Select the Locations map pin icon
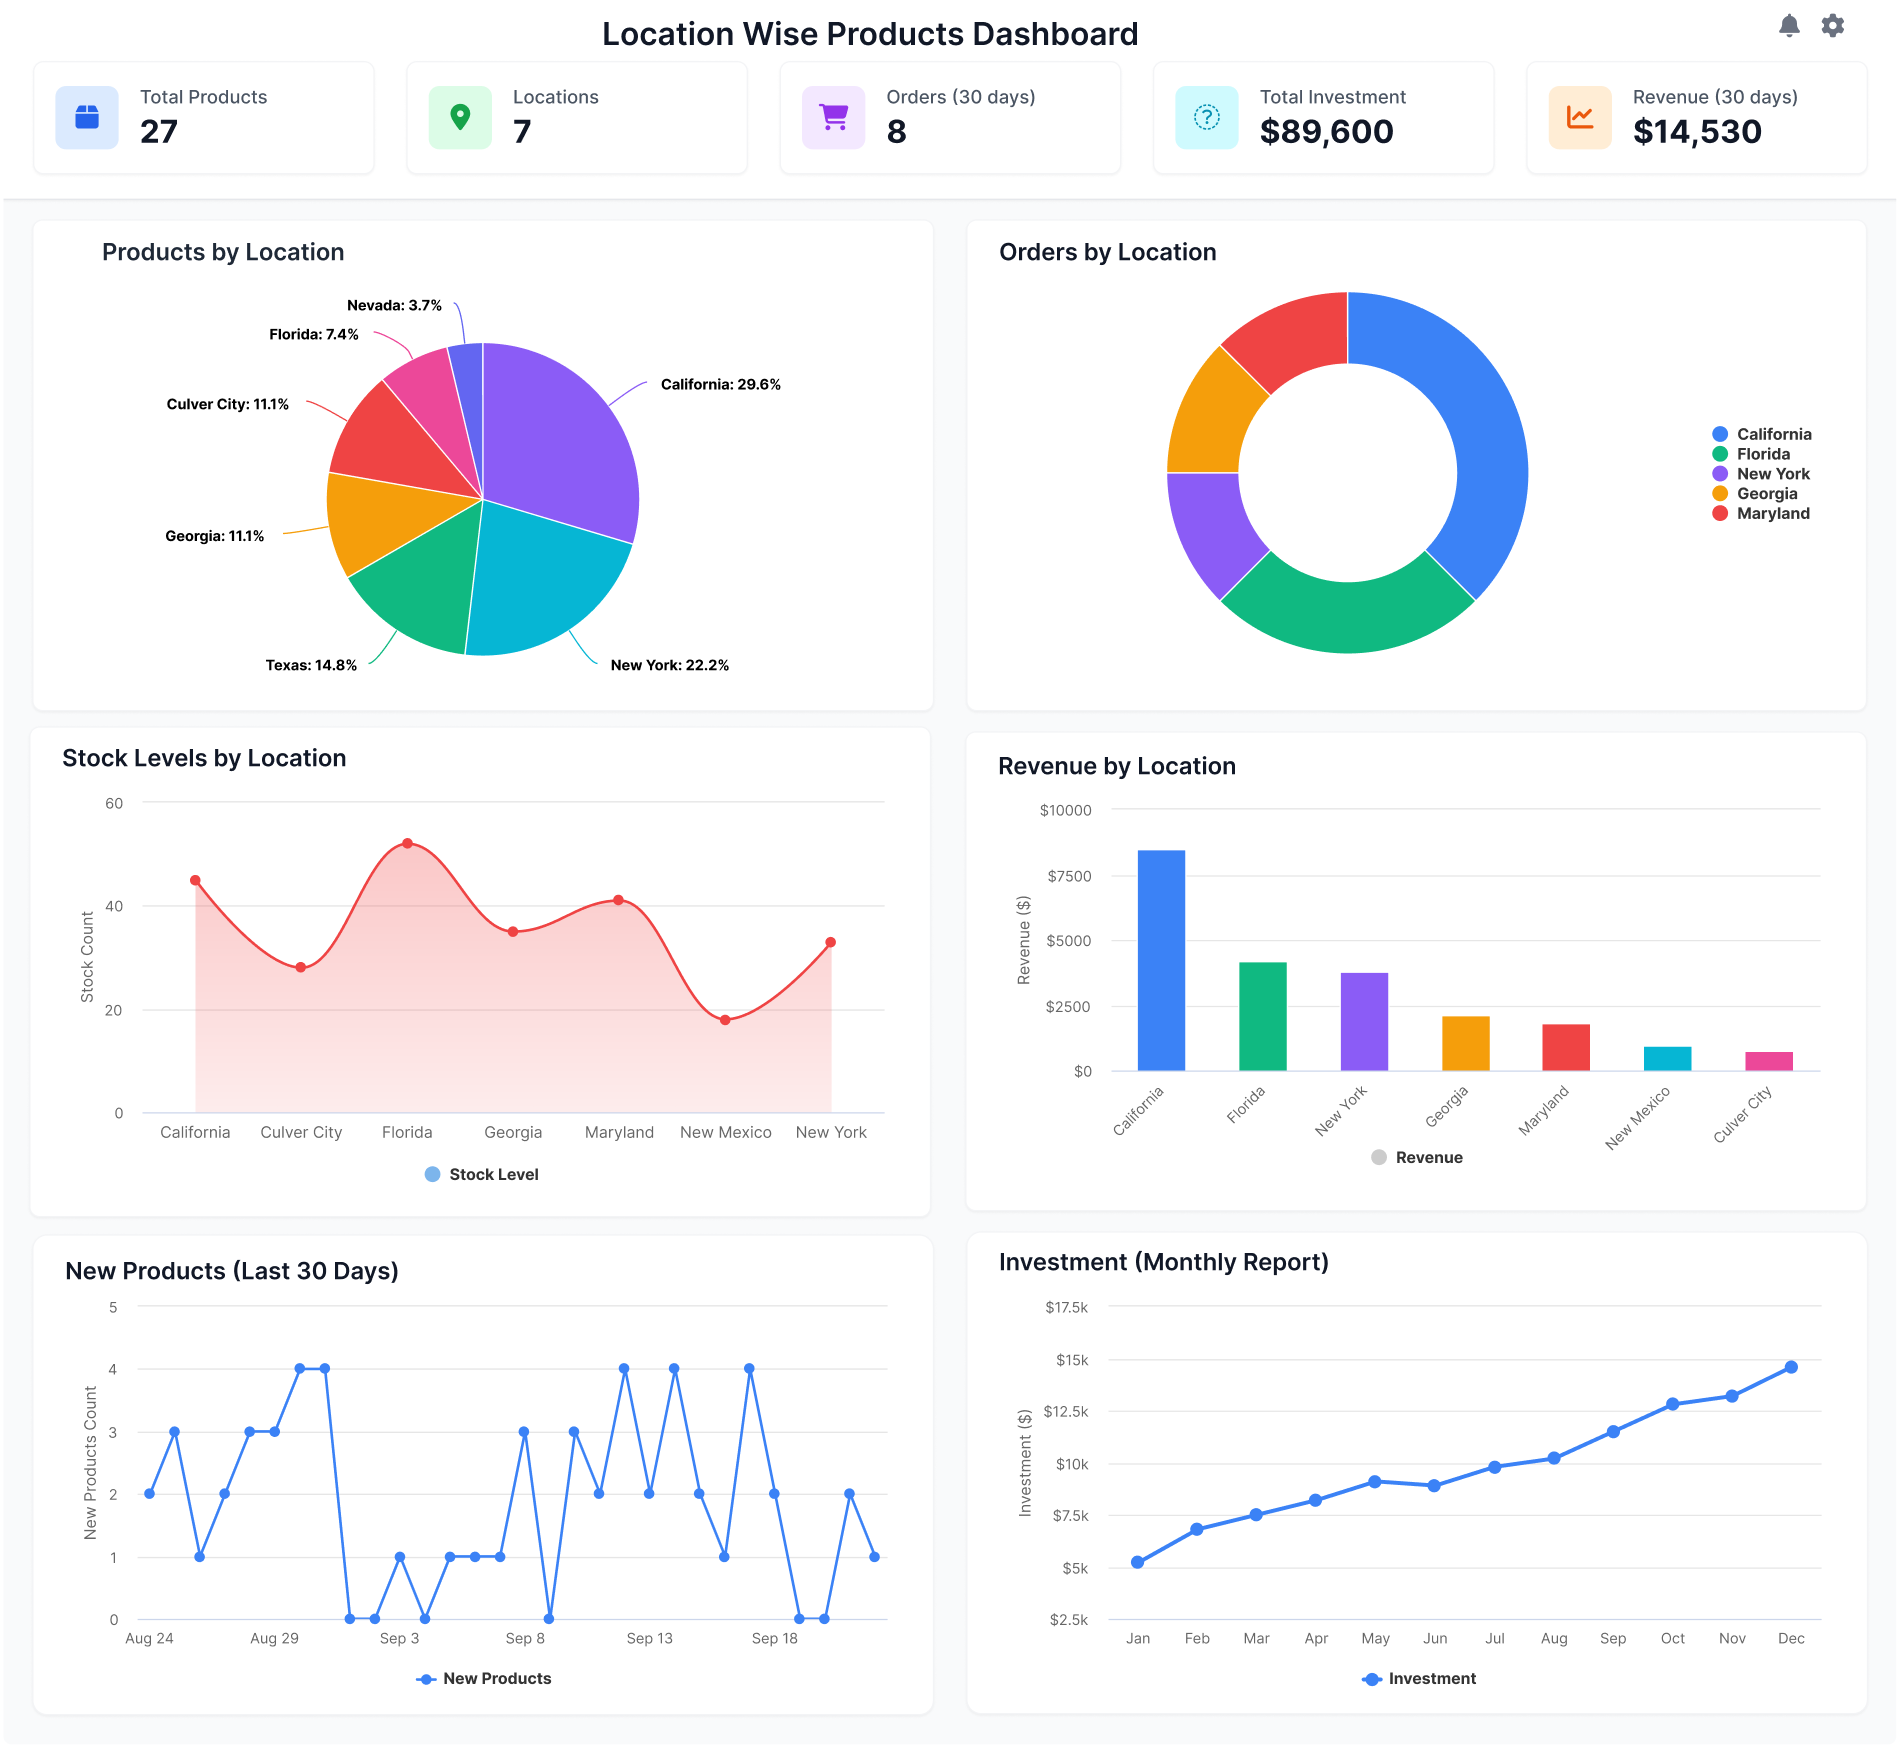This screenshot has height=1747, width=1899. pyautogui.click(x=460, y=117)
